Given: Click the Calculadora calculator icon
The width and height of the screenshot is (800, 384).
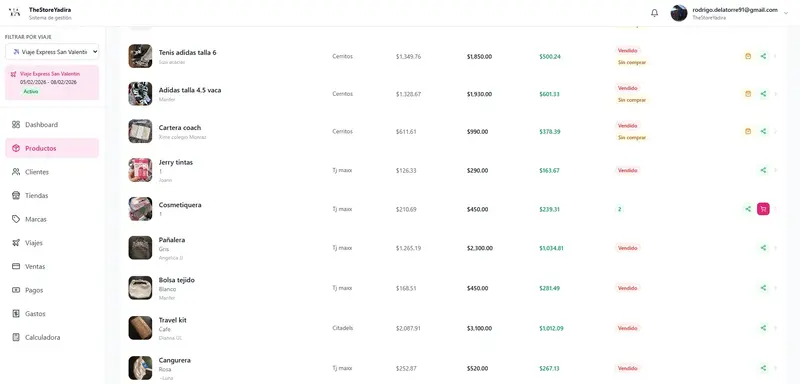Looking at the screenshot, I should pos(16,337).
